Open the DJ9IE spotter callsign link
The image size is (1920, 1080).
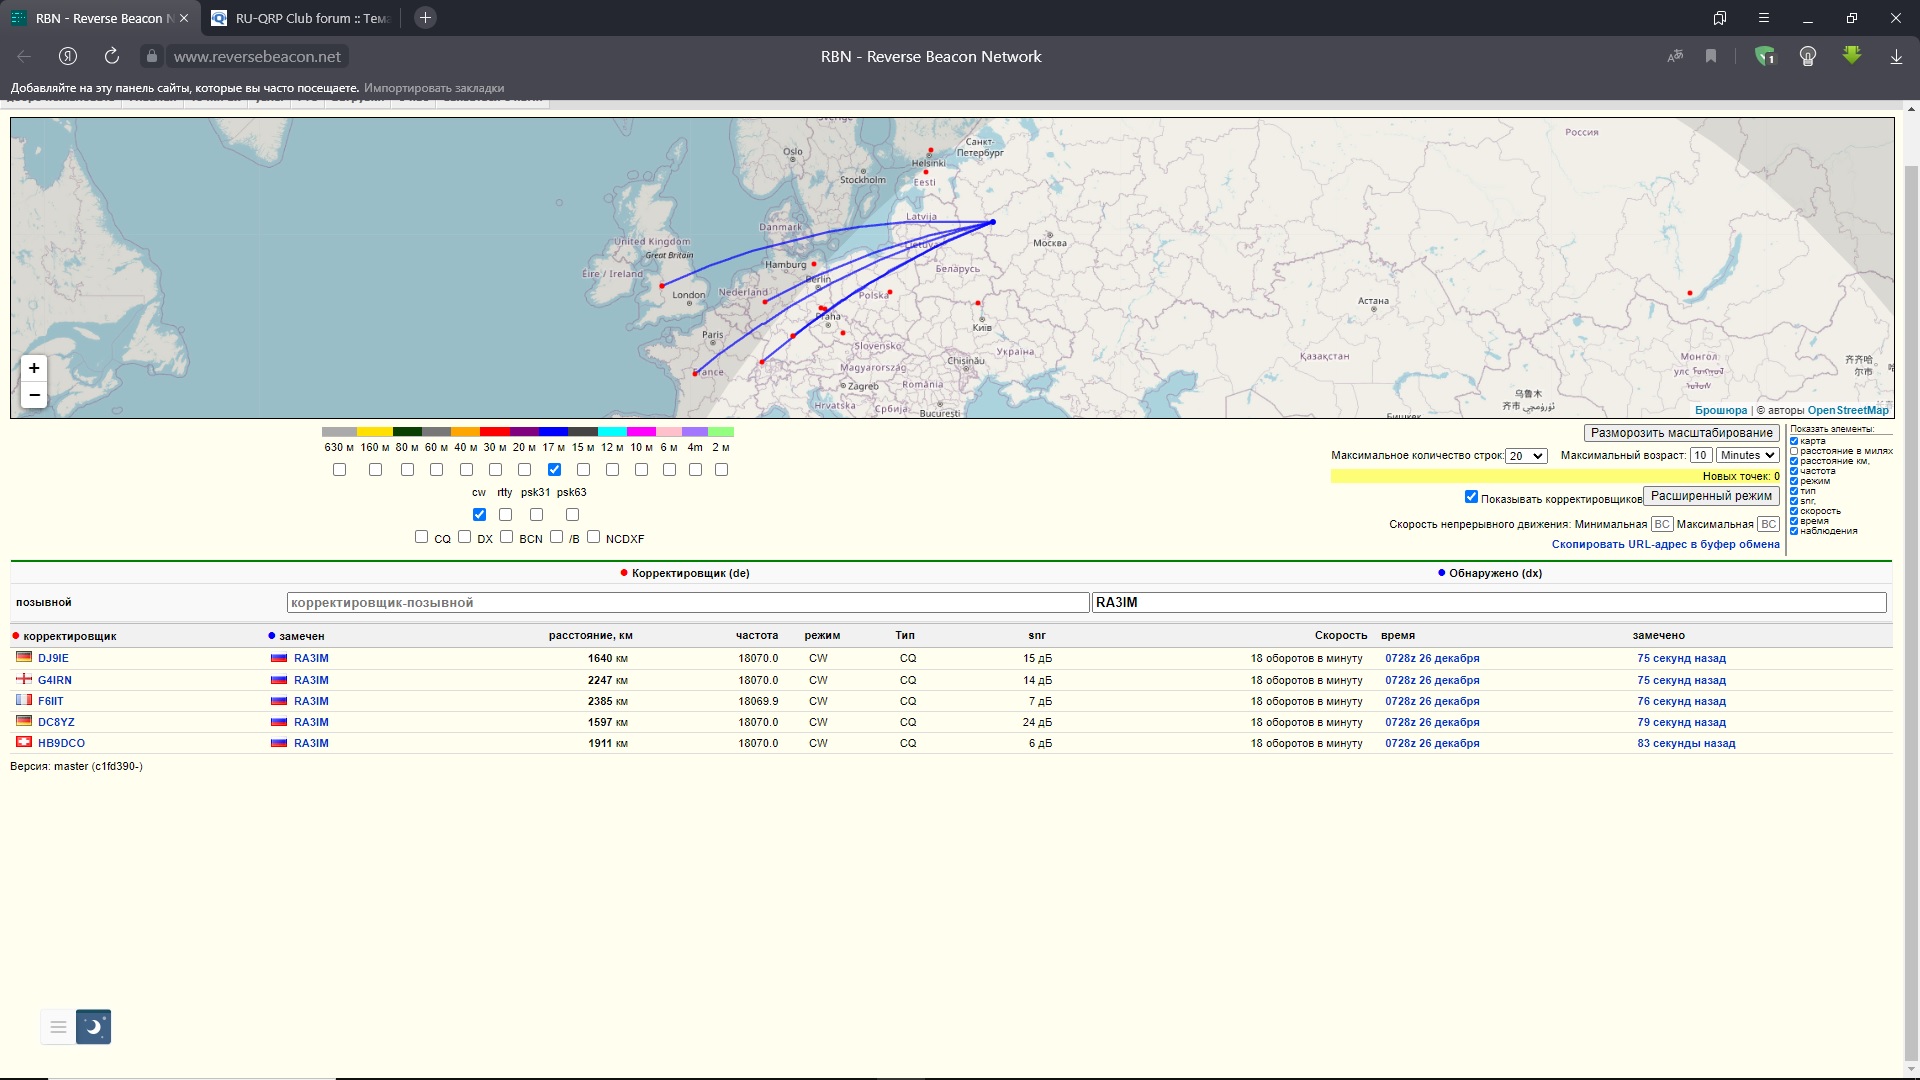pos(53,658)
